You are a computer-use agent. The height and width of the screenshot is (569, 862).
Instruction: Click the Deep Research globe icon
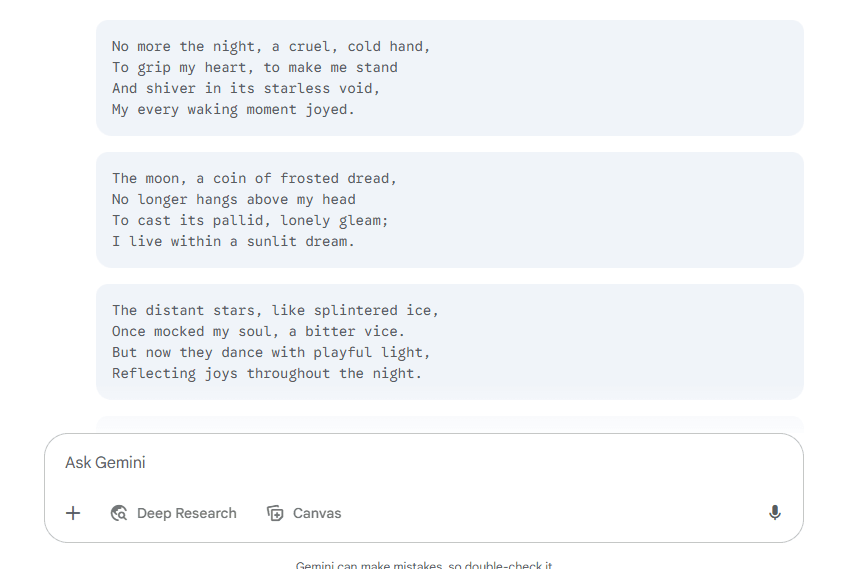[119, 513]
